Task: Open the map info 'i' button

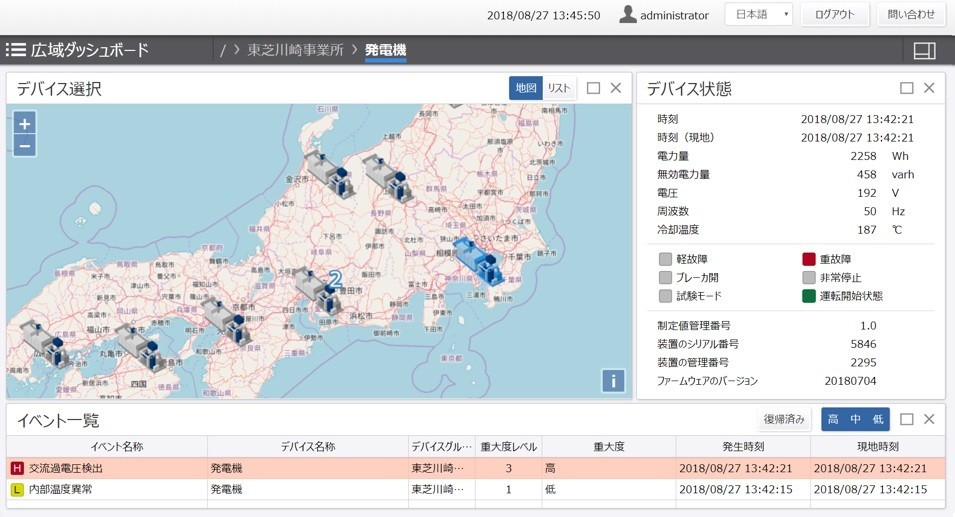Action: [x=613, y=381]
